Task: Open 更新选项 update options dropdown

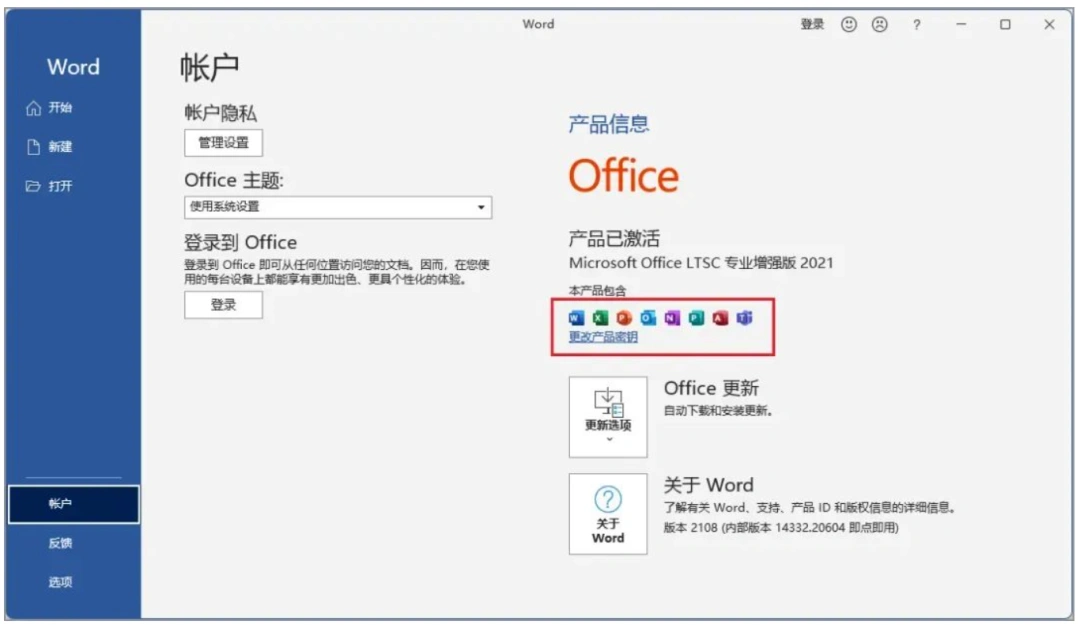Action: [608, 417]
